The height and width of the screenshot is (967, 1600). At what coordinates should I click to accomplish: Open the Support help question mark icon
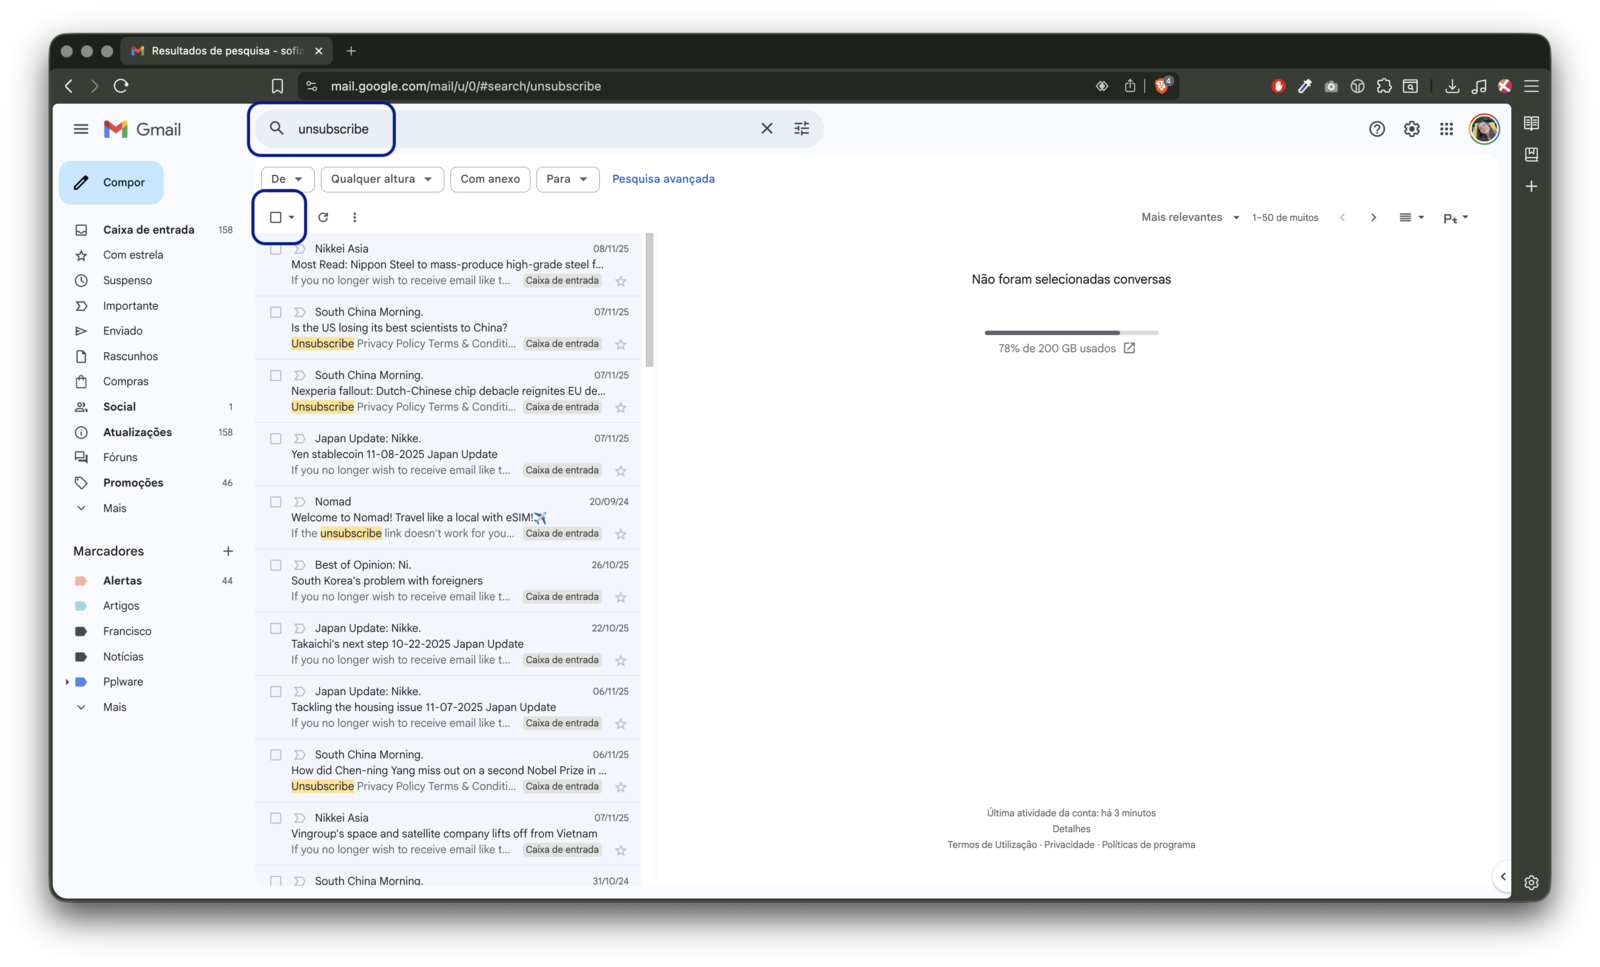coord(1377,129)
